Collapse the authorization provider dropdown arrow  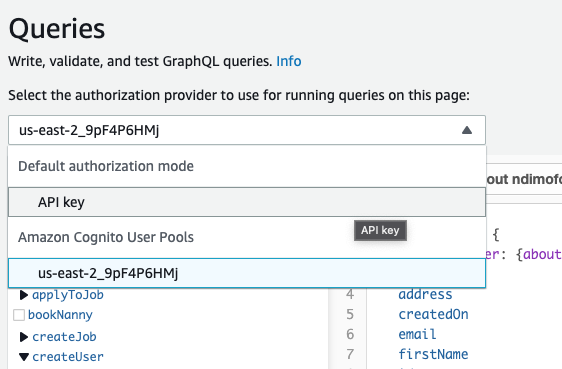(x=467, y=130)
